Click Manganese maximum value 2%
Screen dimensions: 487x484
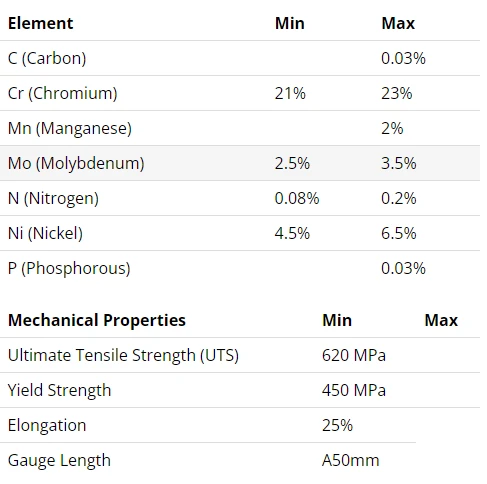tap(392, 128)
